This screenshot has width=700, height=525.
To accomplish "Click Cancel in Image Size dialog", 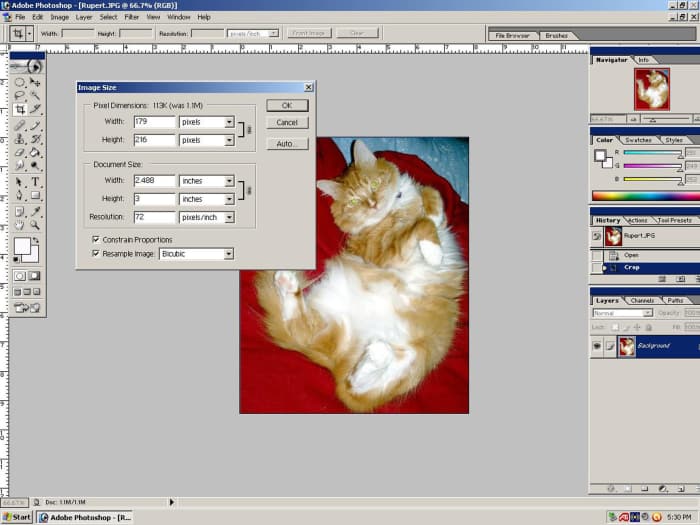I will [x=287, y=122].
